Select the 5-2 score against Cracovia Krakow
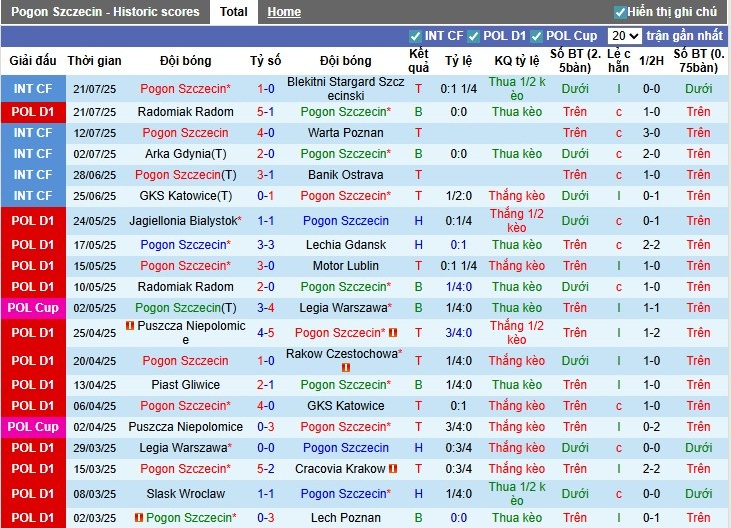This screenshot has height=528, width=731. [266, 468]
